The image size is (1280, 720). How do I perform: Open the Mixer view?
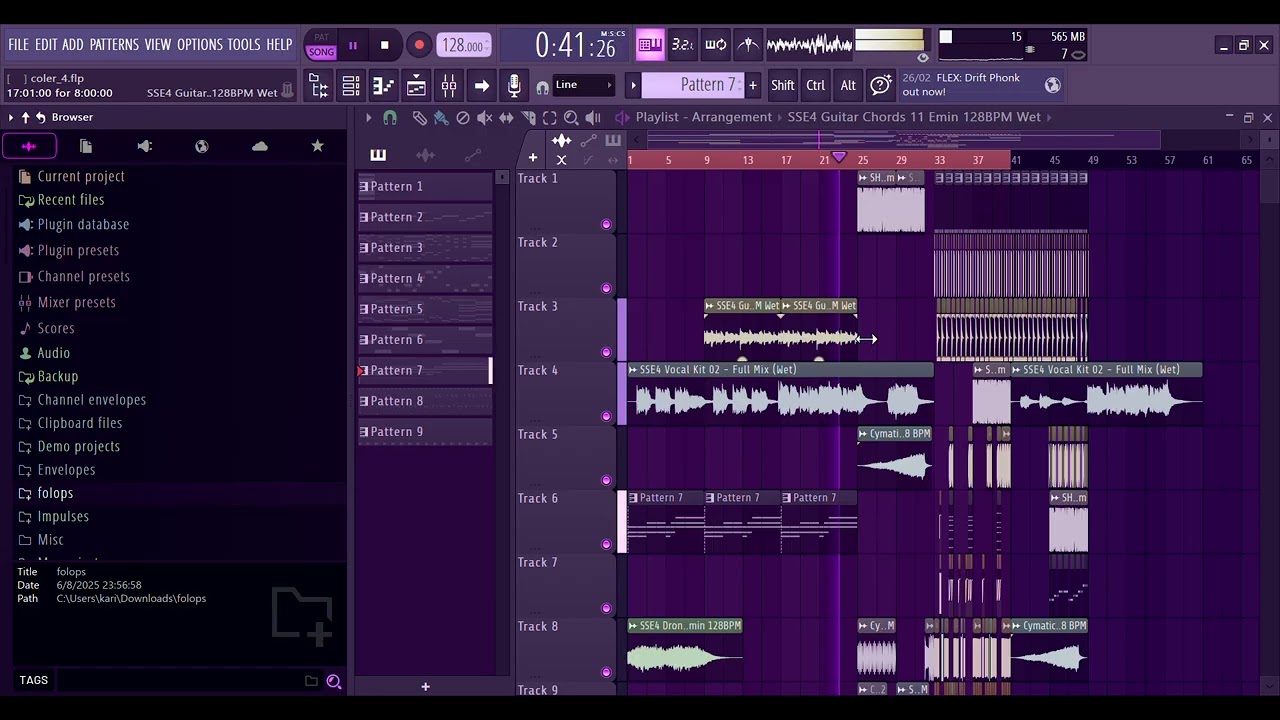(449, 86)
